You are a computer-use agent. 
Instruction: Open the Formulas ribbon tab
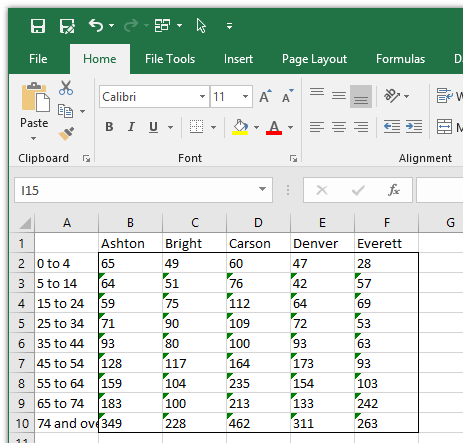(400, 59)
